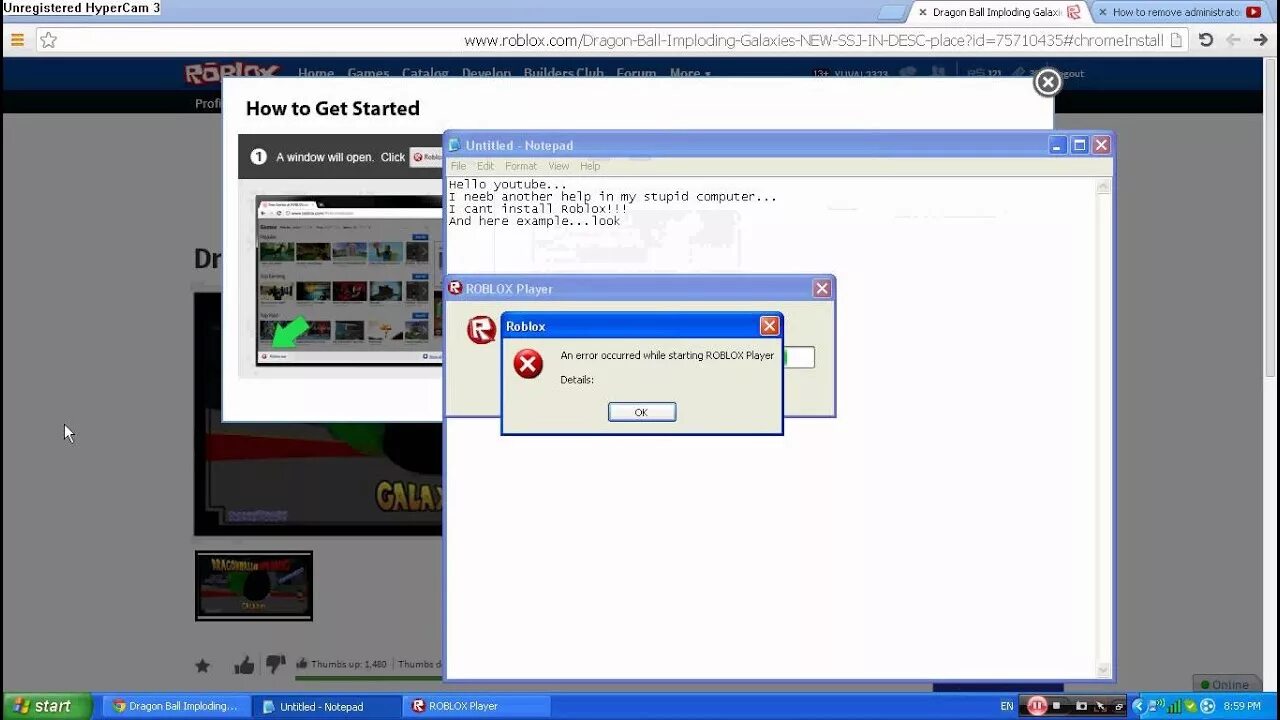Viewport: 1280px width, 720px height.
Task: Close the How to Get Started overlay
Action: point(1047,82)
